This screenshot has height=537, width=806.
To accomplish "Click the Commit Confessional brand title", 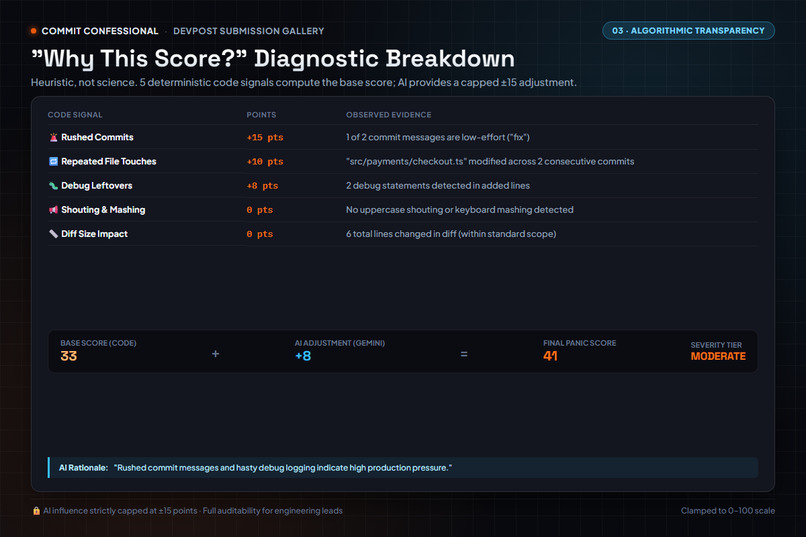I will (x=100, y=31).
